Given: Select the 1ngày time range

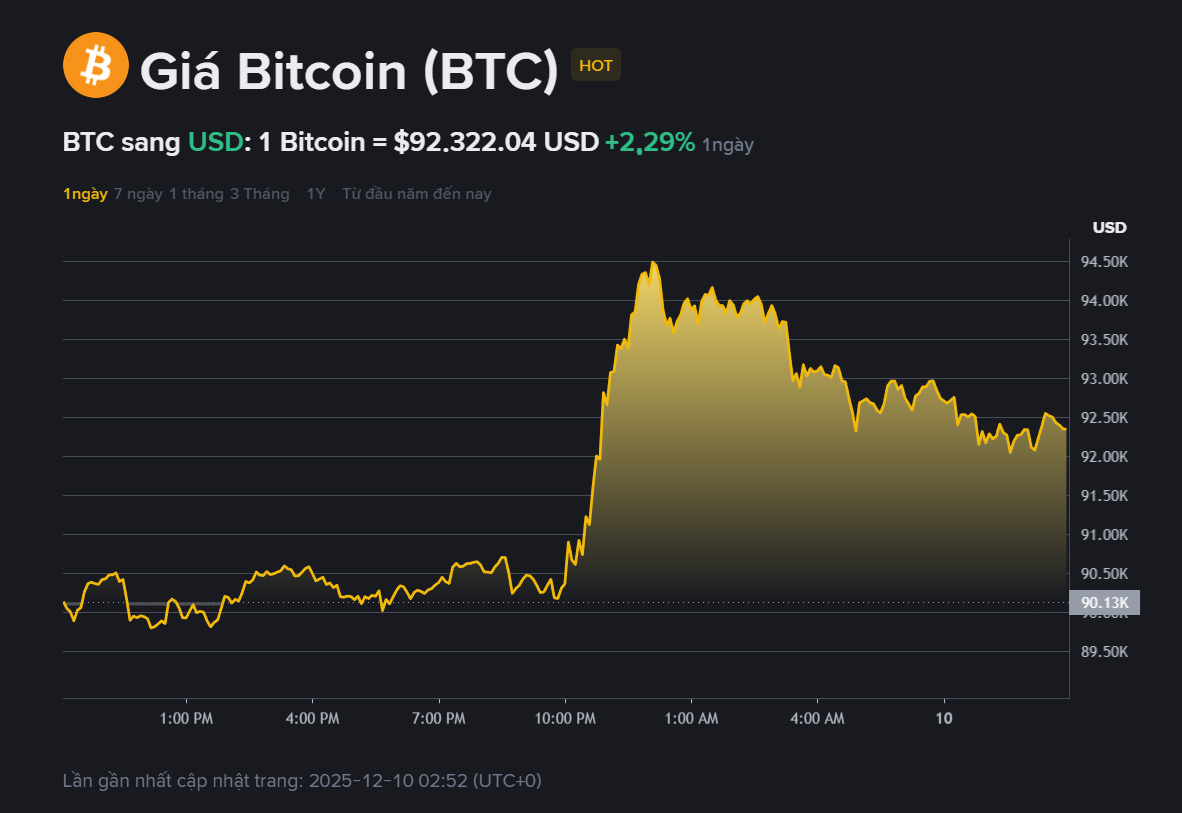Looking at the screenshot, I should [x=85, y=194].
